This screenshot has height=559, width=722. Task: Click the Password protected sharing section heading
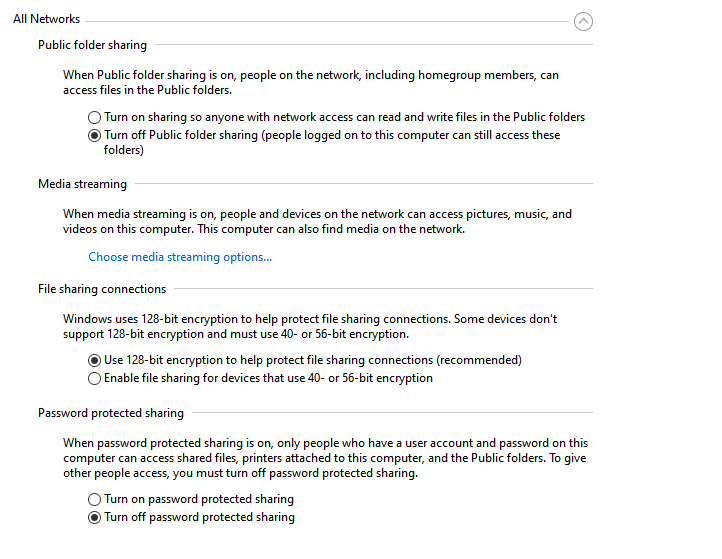pyautogui.click(x=111, y=413)
